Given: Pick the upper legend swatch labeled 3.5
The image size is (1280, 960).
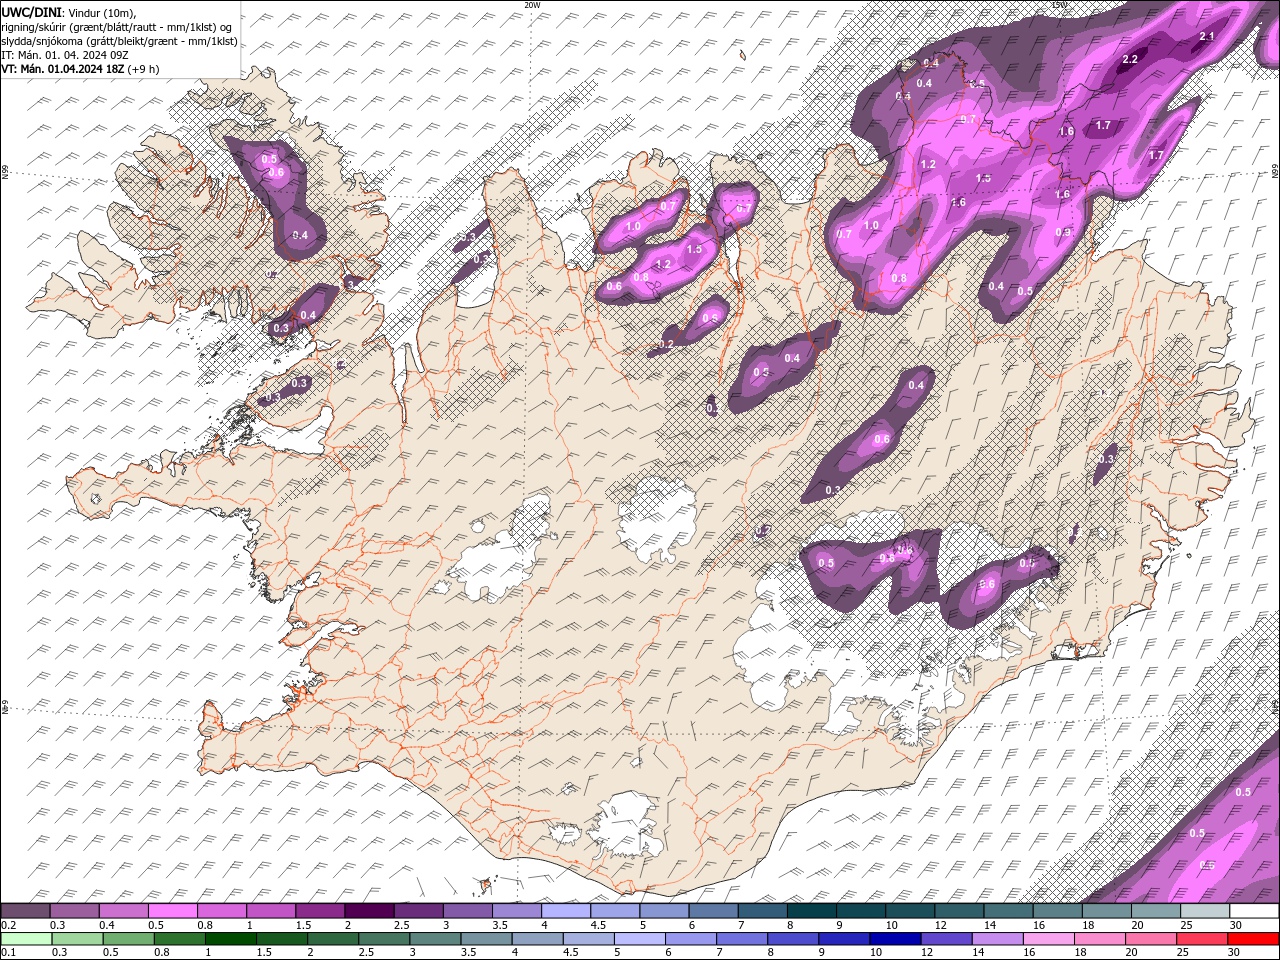Looking at the screenshot, I should [516, 911].
